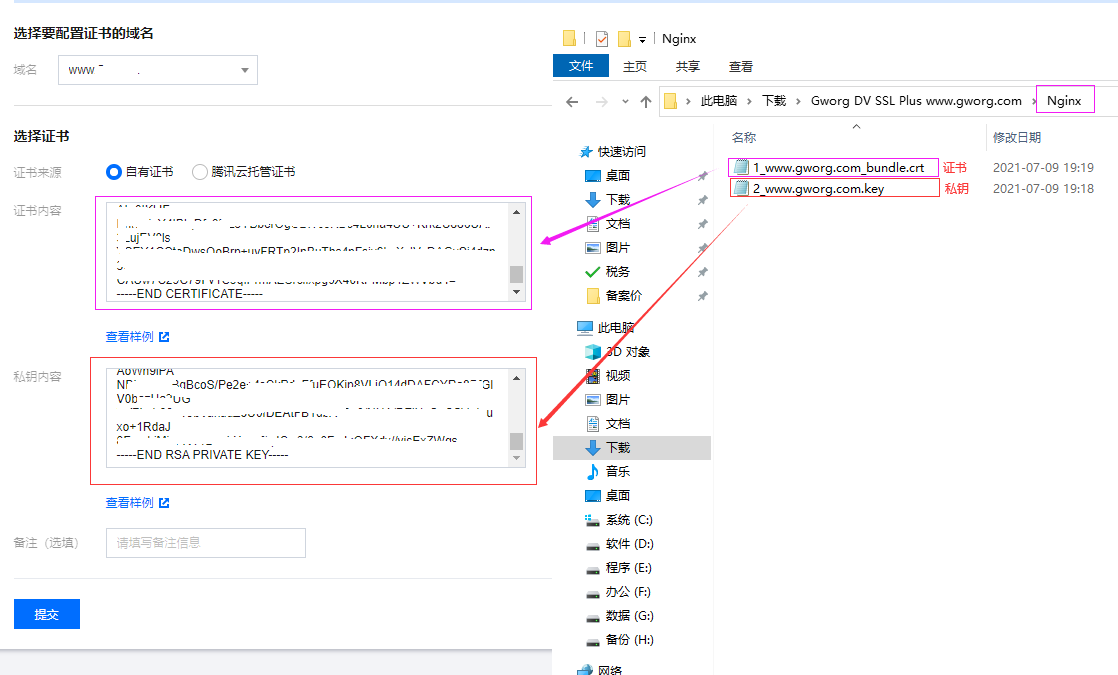Open the recent locations dropdown chevron
Image resolution: width=1118 pixels, height=675 pixels.
(625, 101)
